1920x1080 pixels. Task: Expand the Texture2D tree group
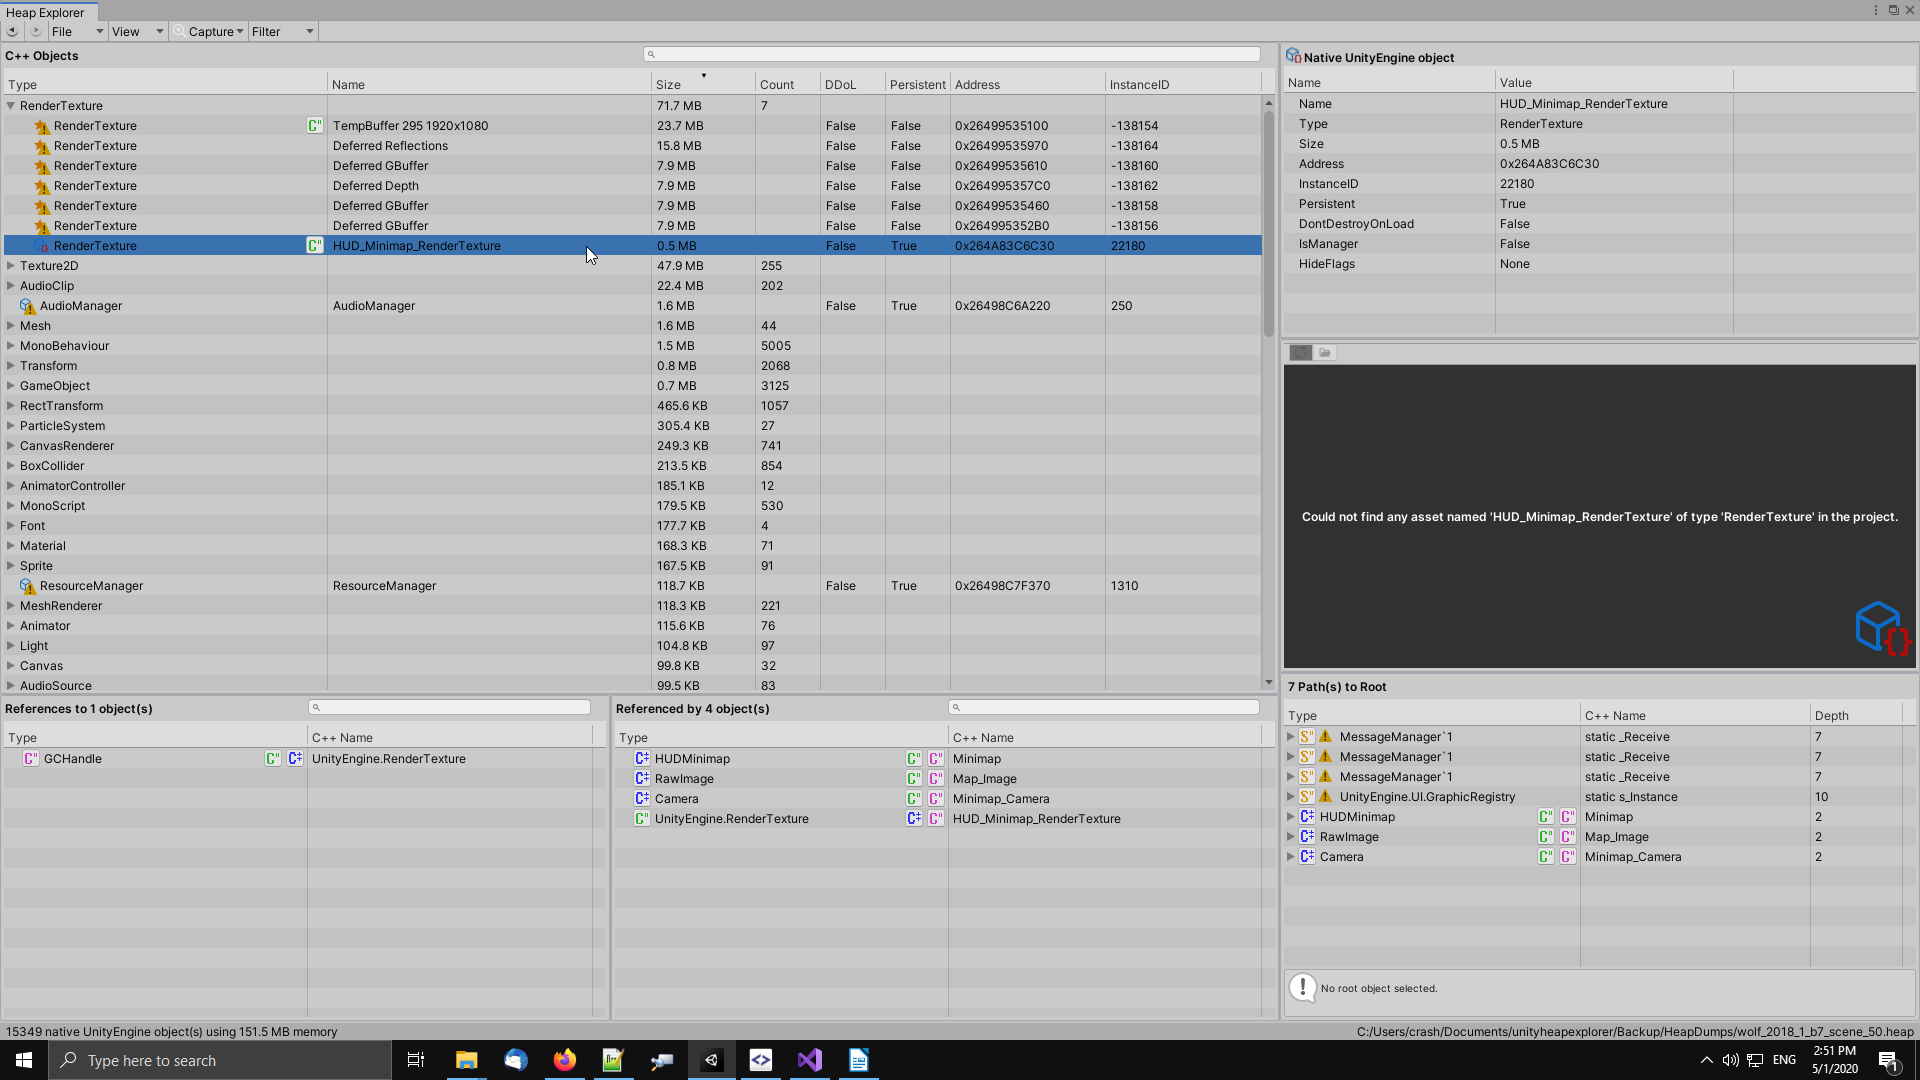click(x=11, y=266)
